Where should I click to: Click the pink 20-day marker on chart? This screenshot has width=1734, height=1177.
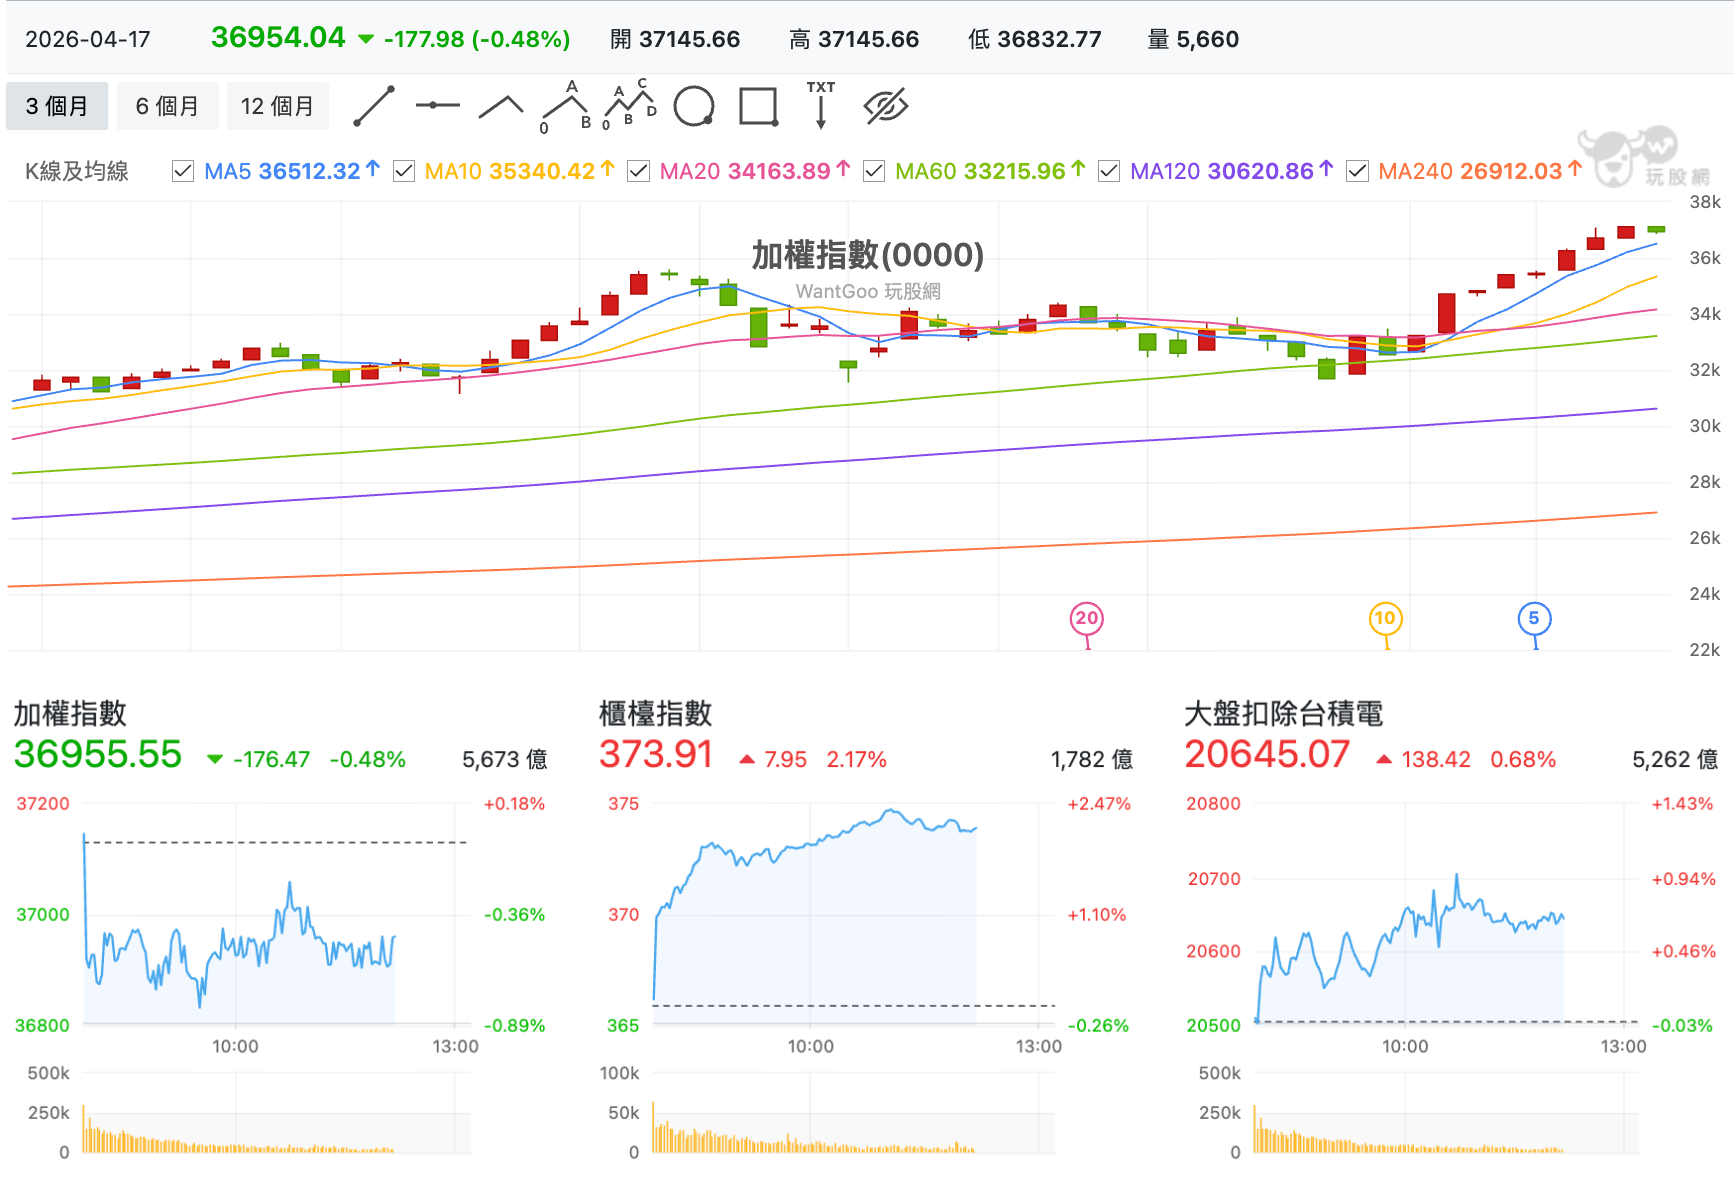tap(1087, 618)
